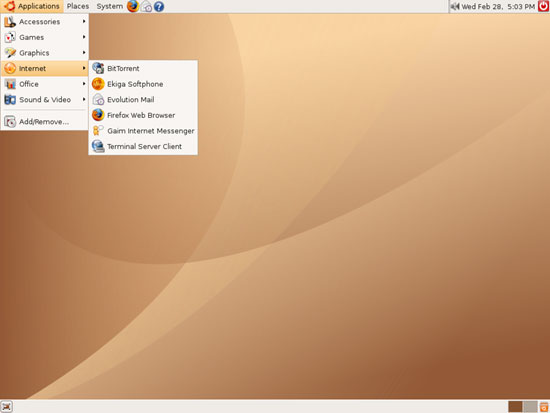Click the Games label
The height and width of the screenshot is (413, 550).
tap(32, 37)
